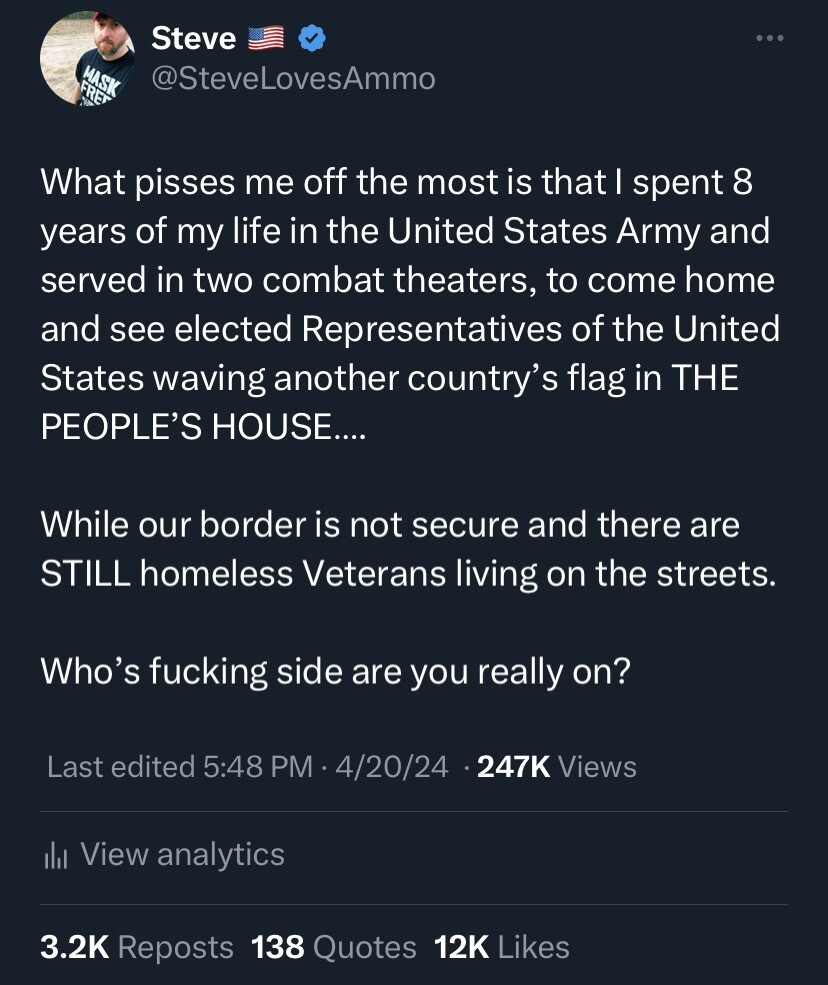Click the question ending "side are you really on?"
The height and width of the screenshot is (985, 828).
[335, 671]
